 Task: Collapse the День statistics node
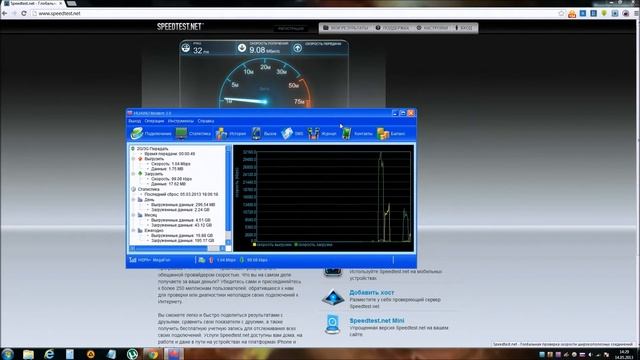pyautogui.click(x=133, y=200)
